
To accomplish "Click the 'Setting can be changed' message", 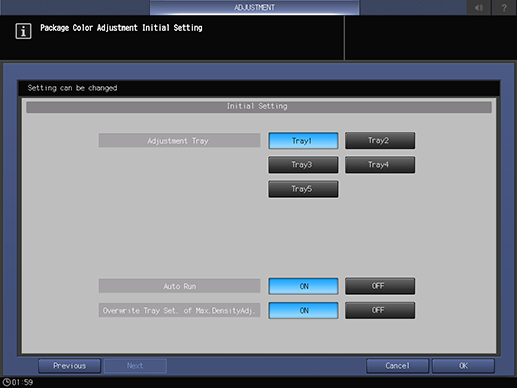I will pos(72,88).
